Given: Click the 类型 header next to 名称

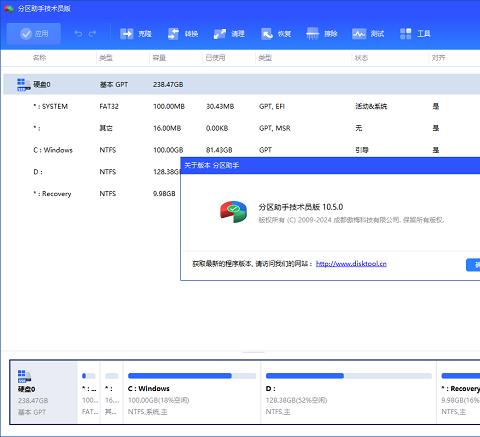Looking at the screenshot, I should (106, 58).
